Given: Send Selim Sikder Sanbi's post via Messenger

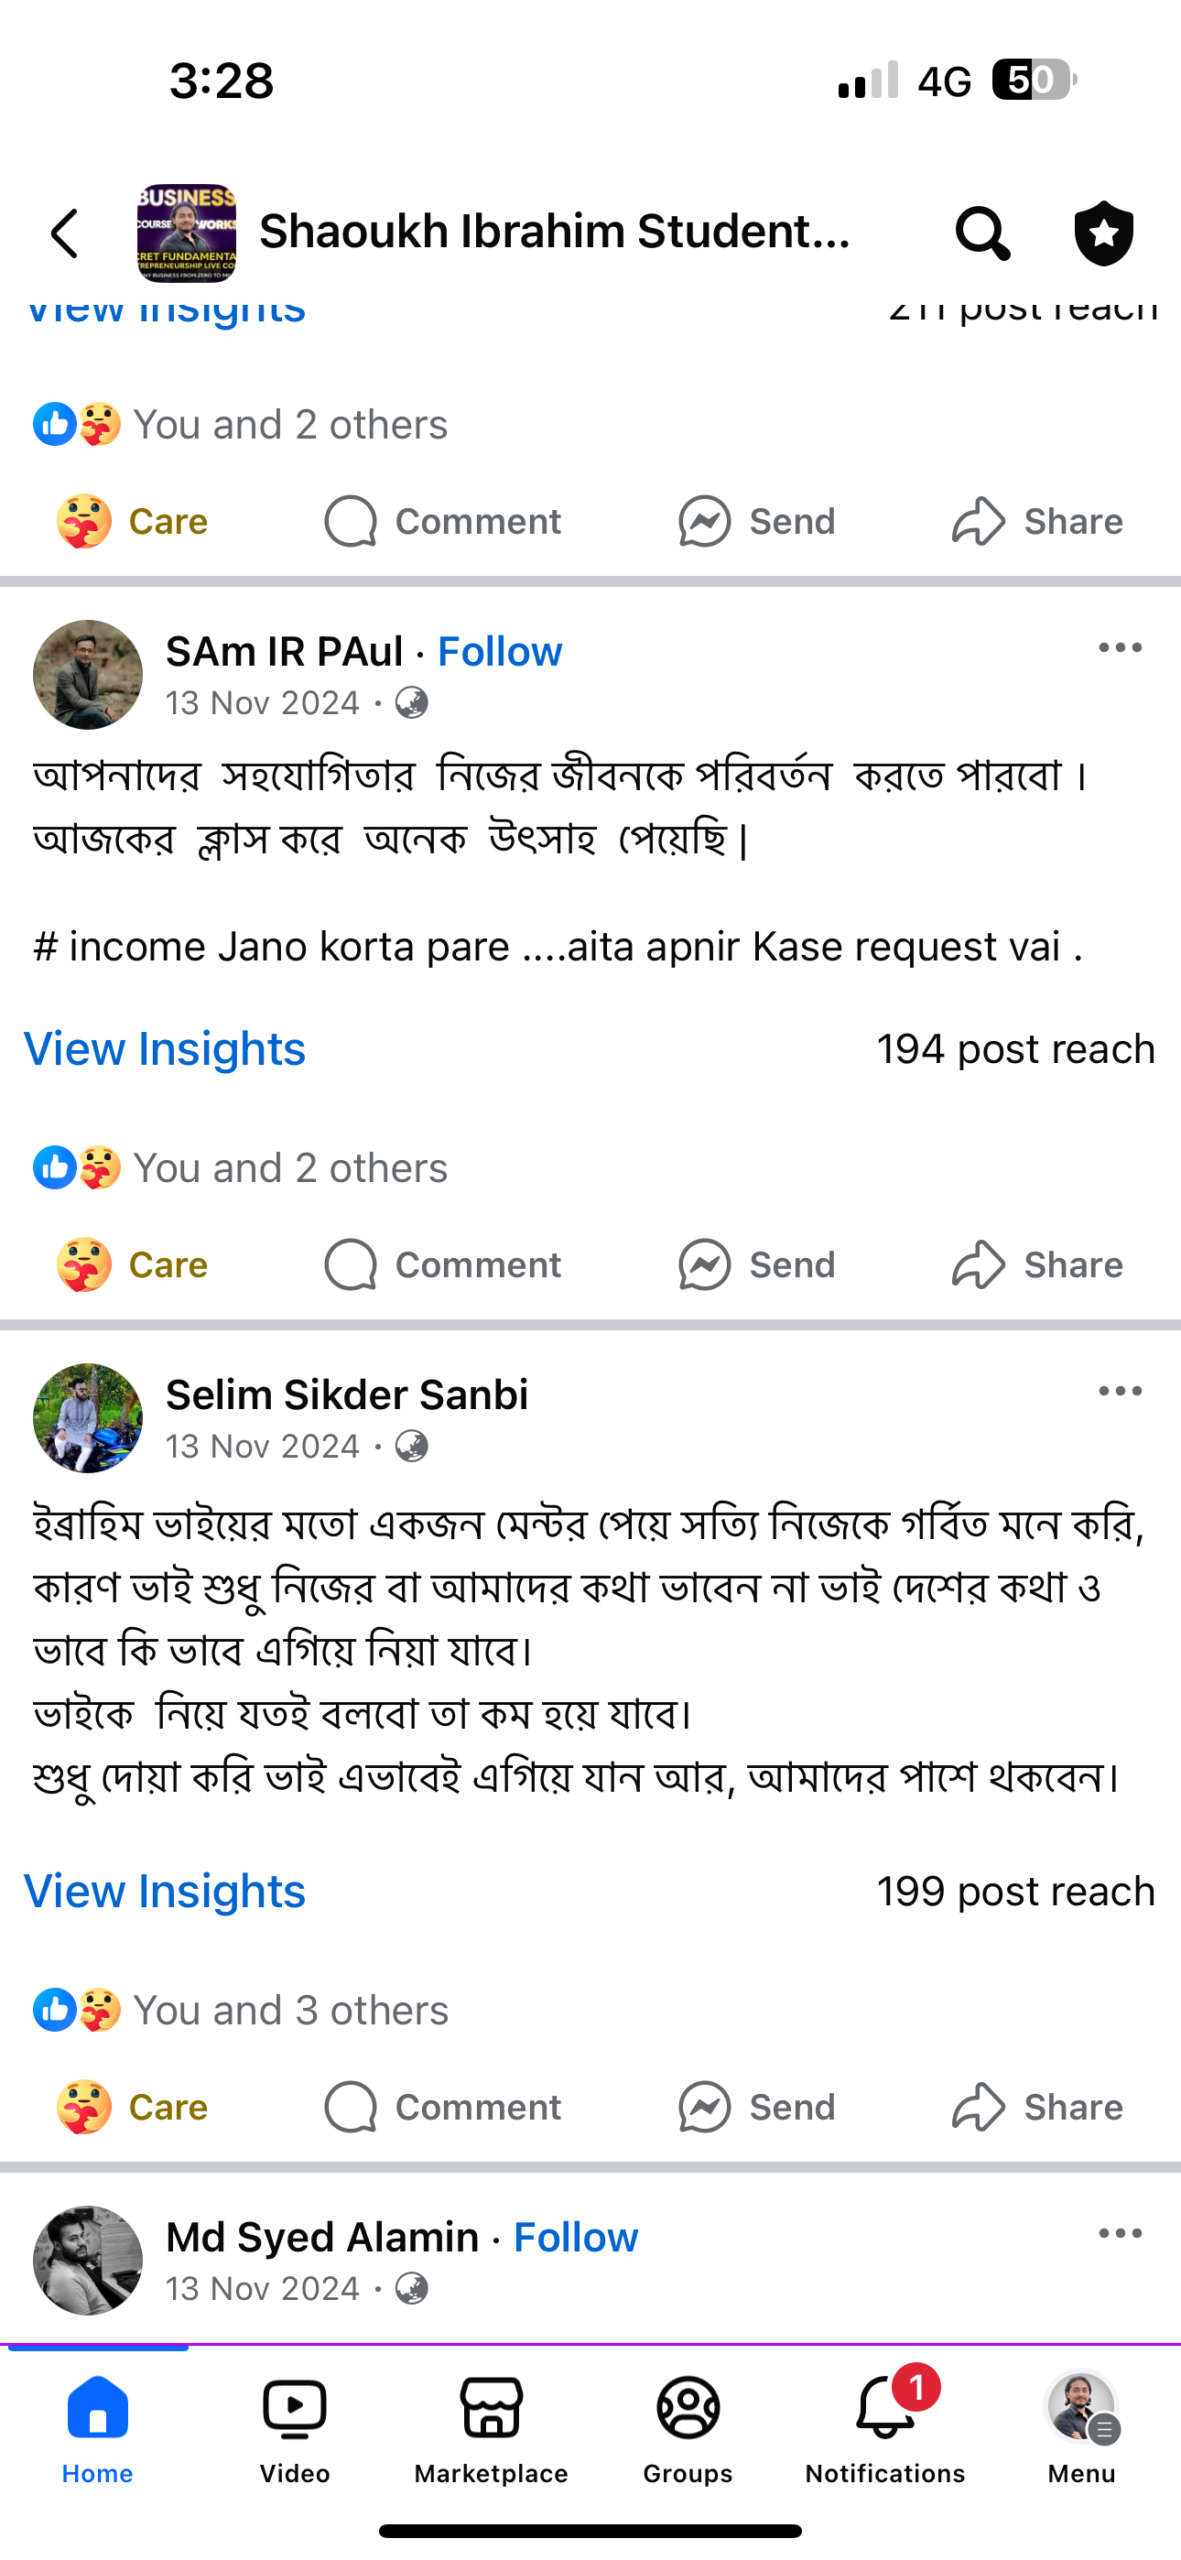Looking at the screenshot, I should [756, 2106].
